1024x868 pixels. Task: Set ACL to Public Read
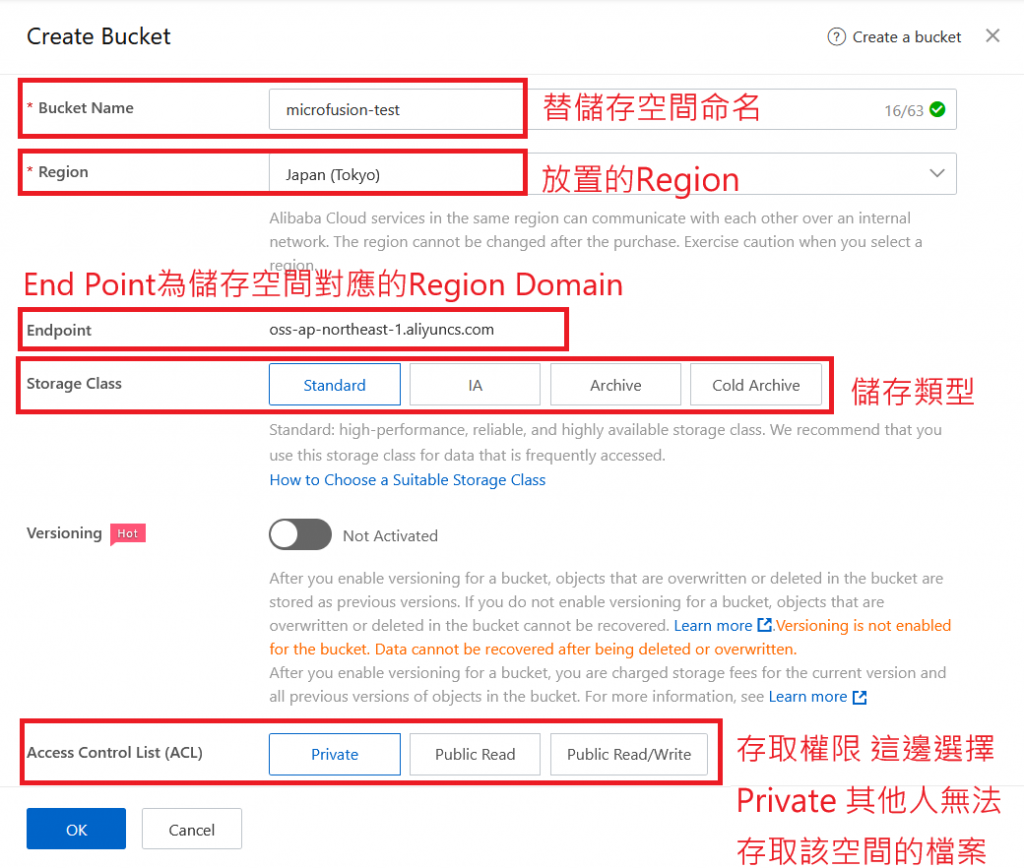point(475,754)
